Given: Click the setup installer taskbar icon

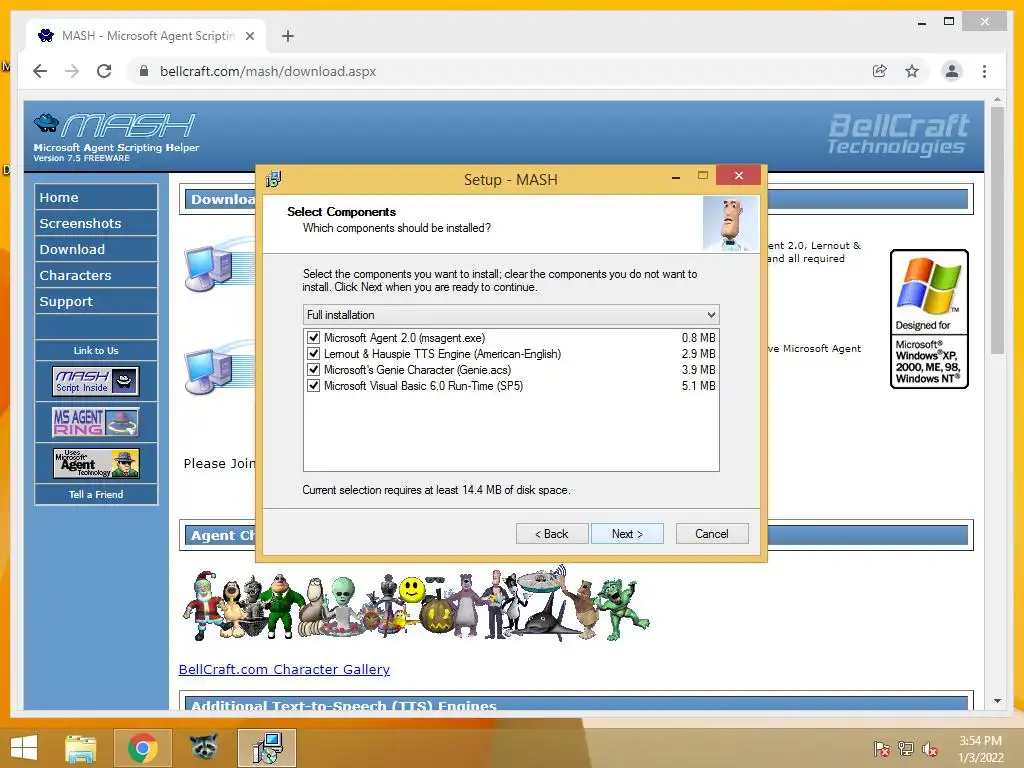Looking at the screenshot, I should point(267,748).
